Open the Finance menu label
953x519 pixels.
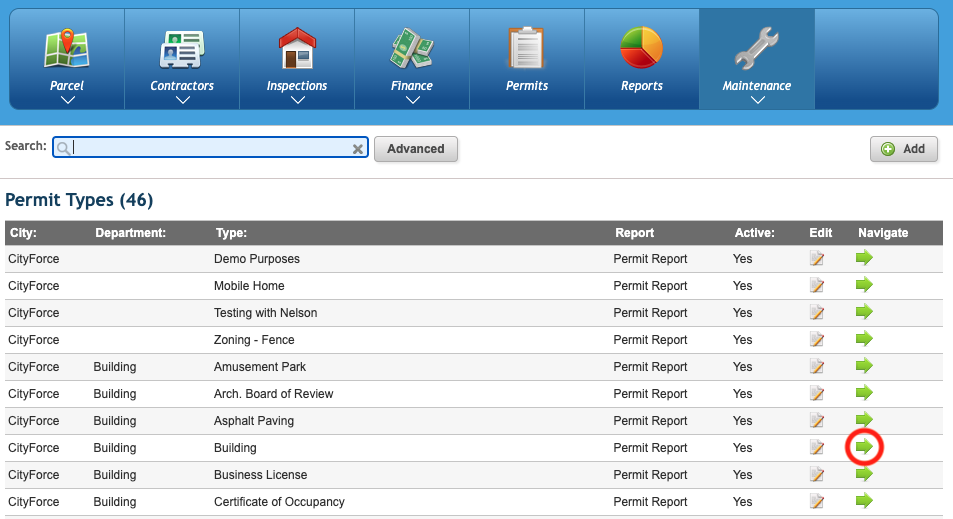tap(411, 86)
